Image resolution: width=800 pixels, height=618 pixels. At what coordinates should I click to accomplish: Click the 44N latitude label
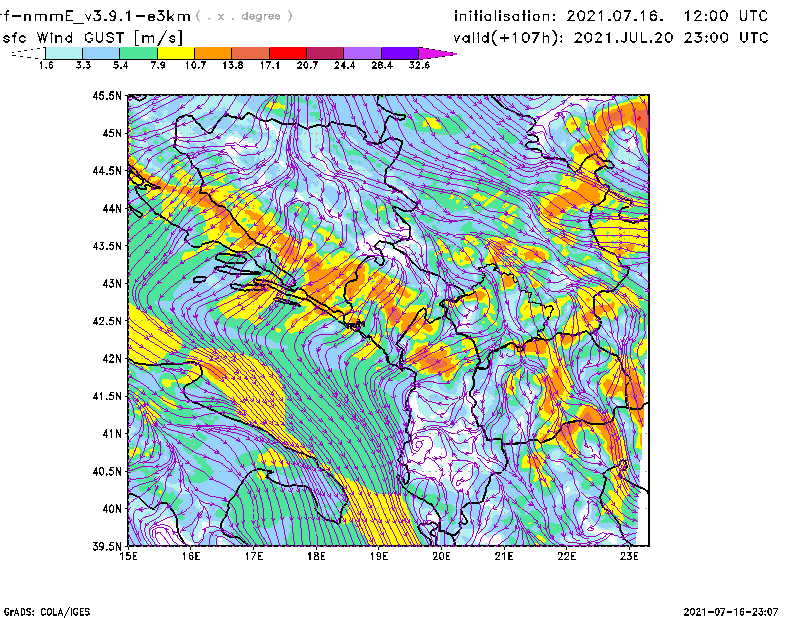112,208
